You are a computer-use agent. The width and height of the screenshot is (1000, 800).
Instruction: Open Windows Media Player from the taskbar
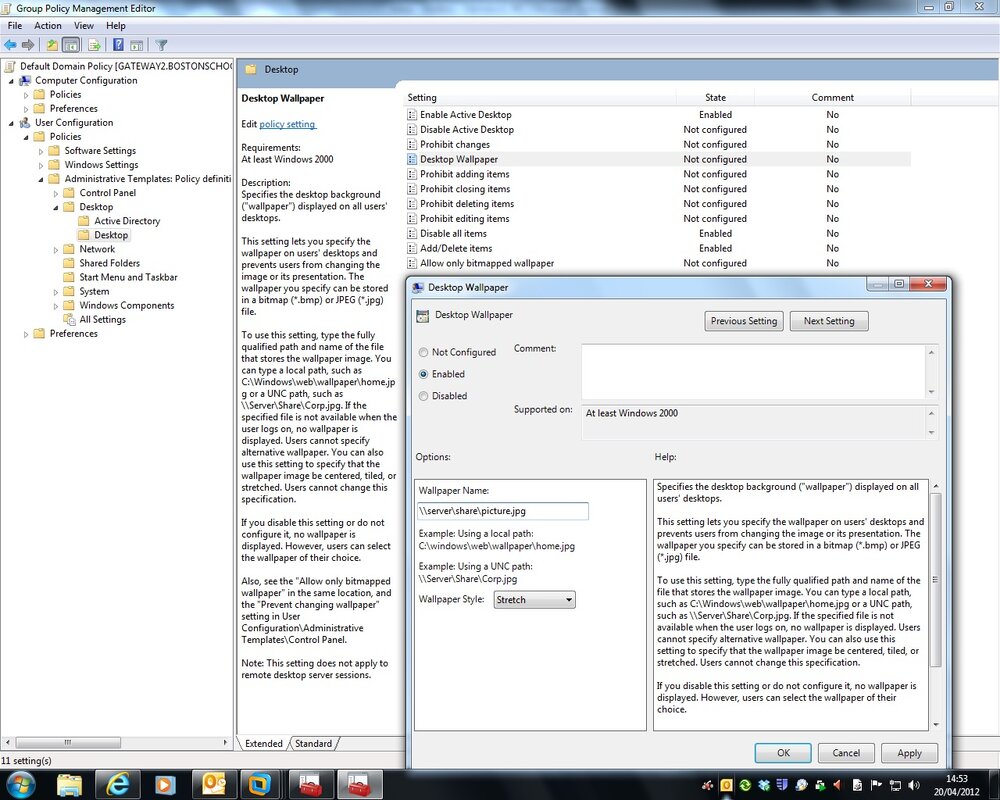point(165,785)
